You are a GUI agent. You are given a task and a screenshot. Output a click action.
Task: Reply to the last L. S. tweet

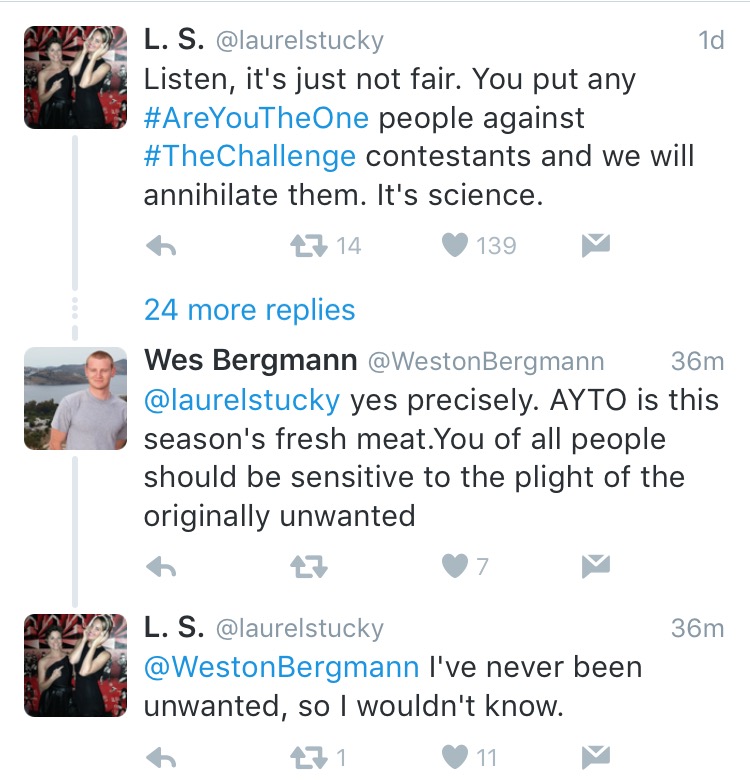coord(162,758)
